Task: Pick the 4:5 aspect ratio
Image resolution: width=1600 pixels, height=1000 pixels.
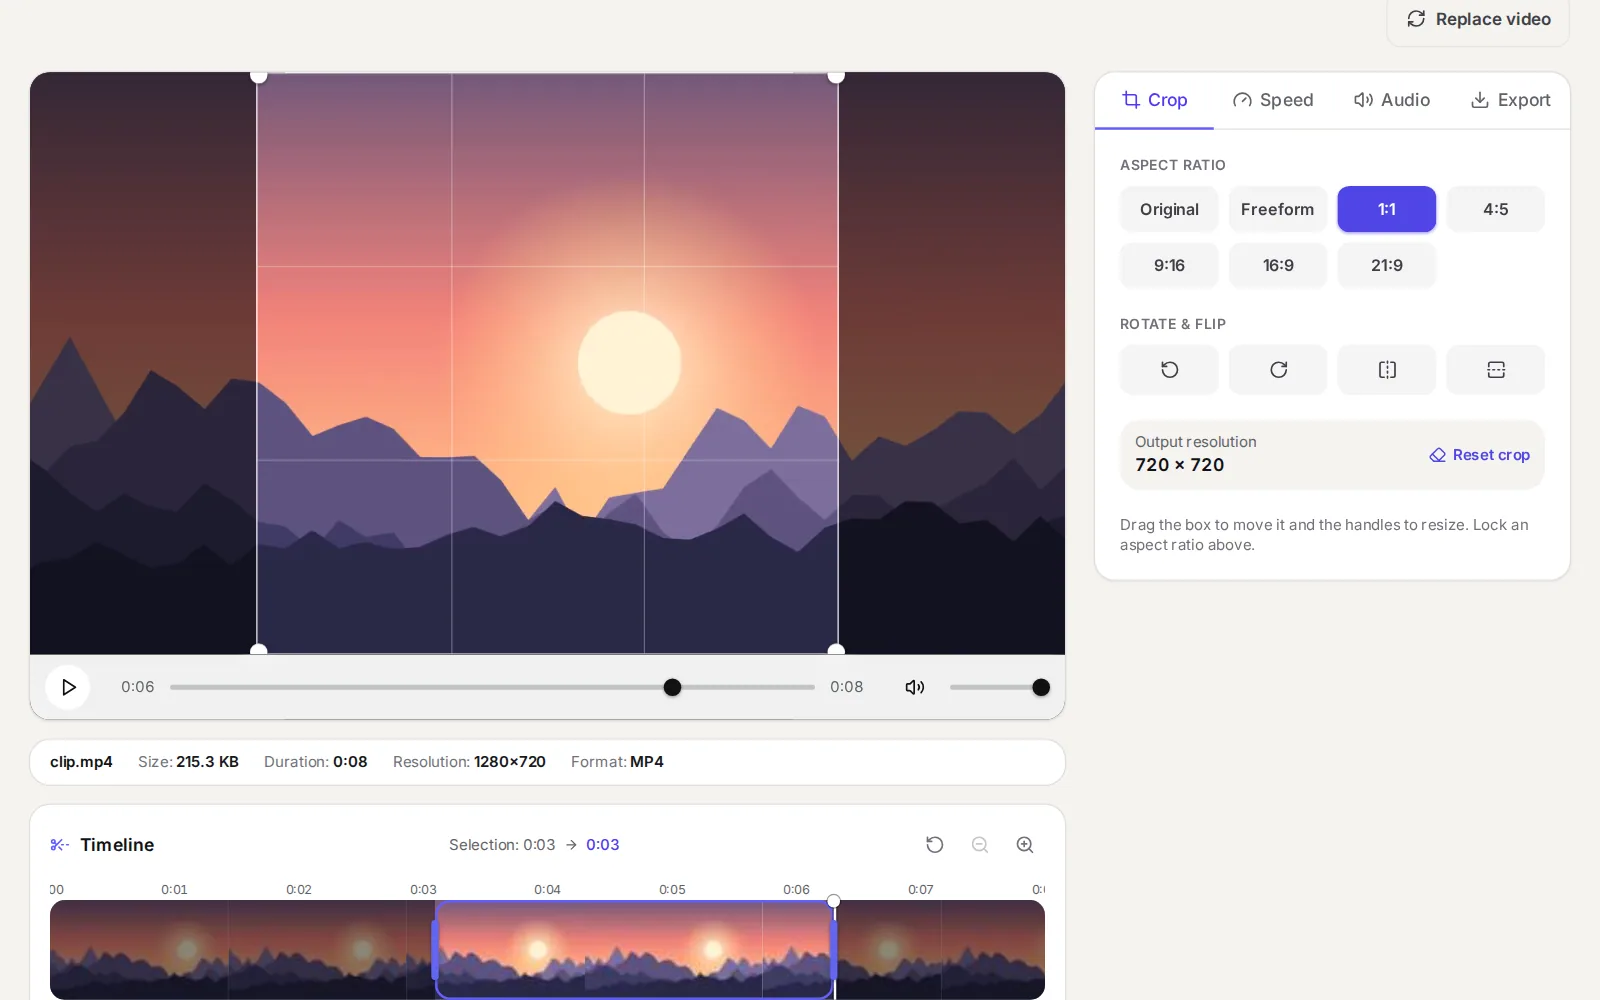Action: click(x=1496, y=209)
